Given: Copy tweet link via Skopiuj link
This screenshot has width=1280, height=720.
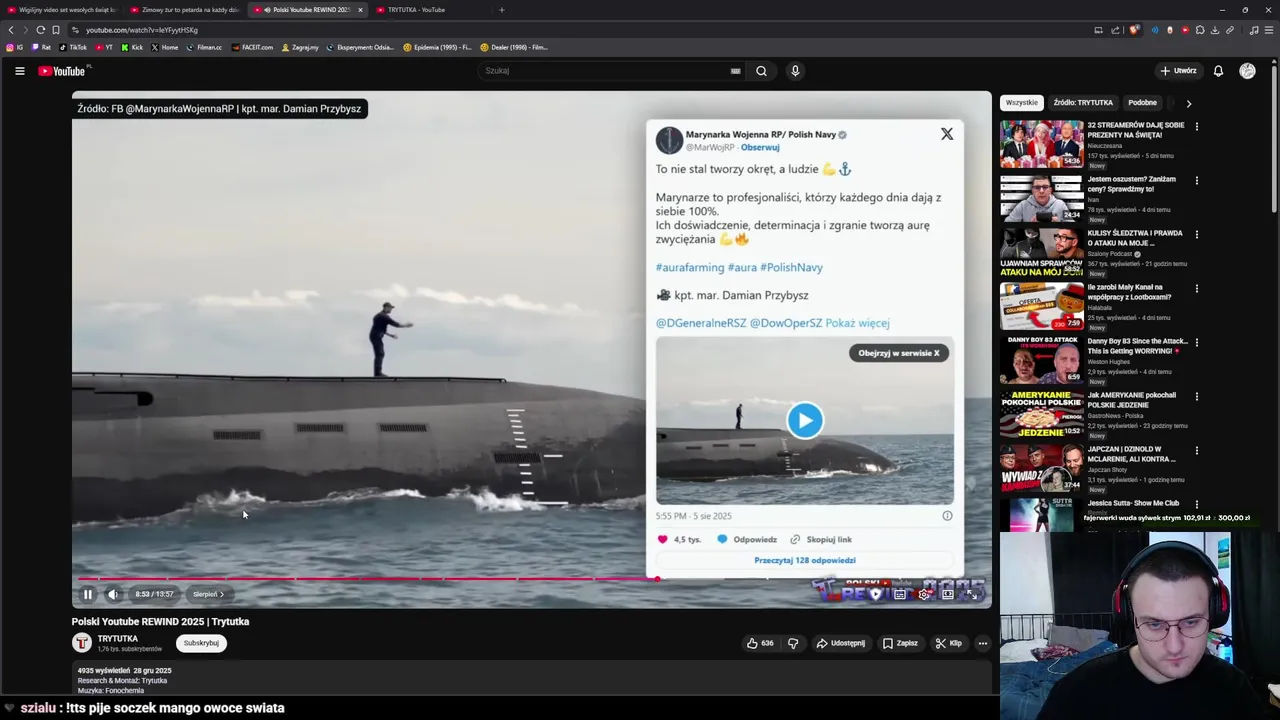Looking at the screenshot, I should click(x=821, y=539).
